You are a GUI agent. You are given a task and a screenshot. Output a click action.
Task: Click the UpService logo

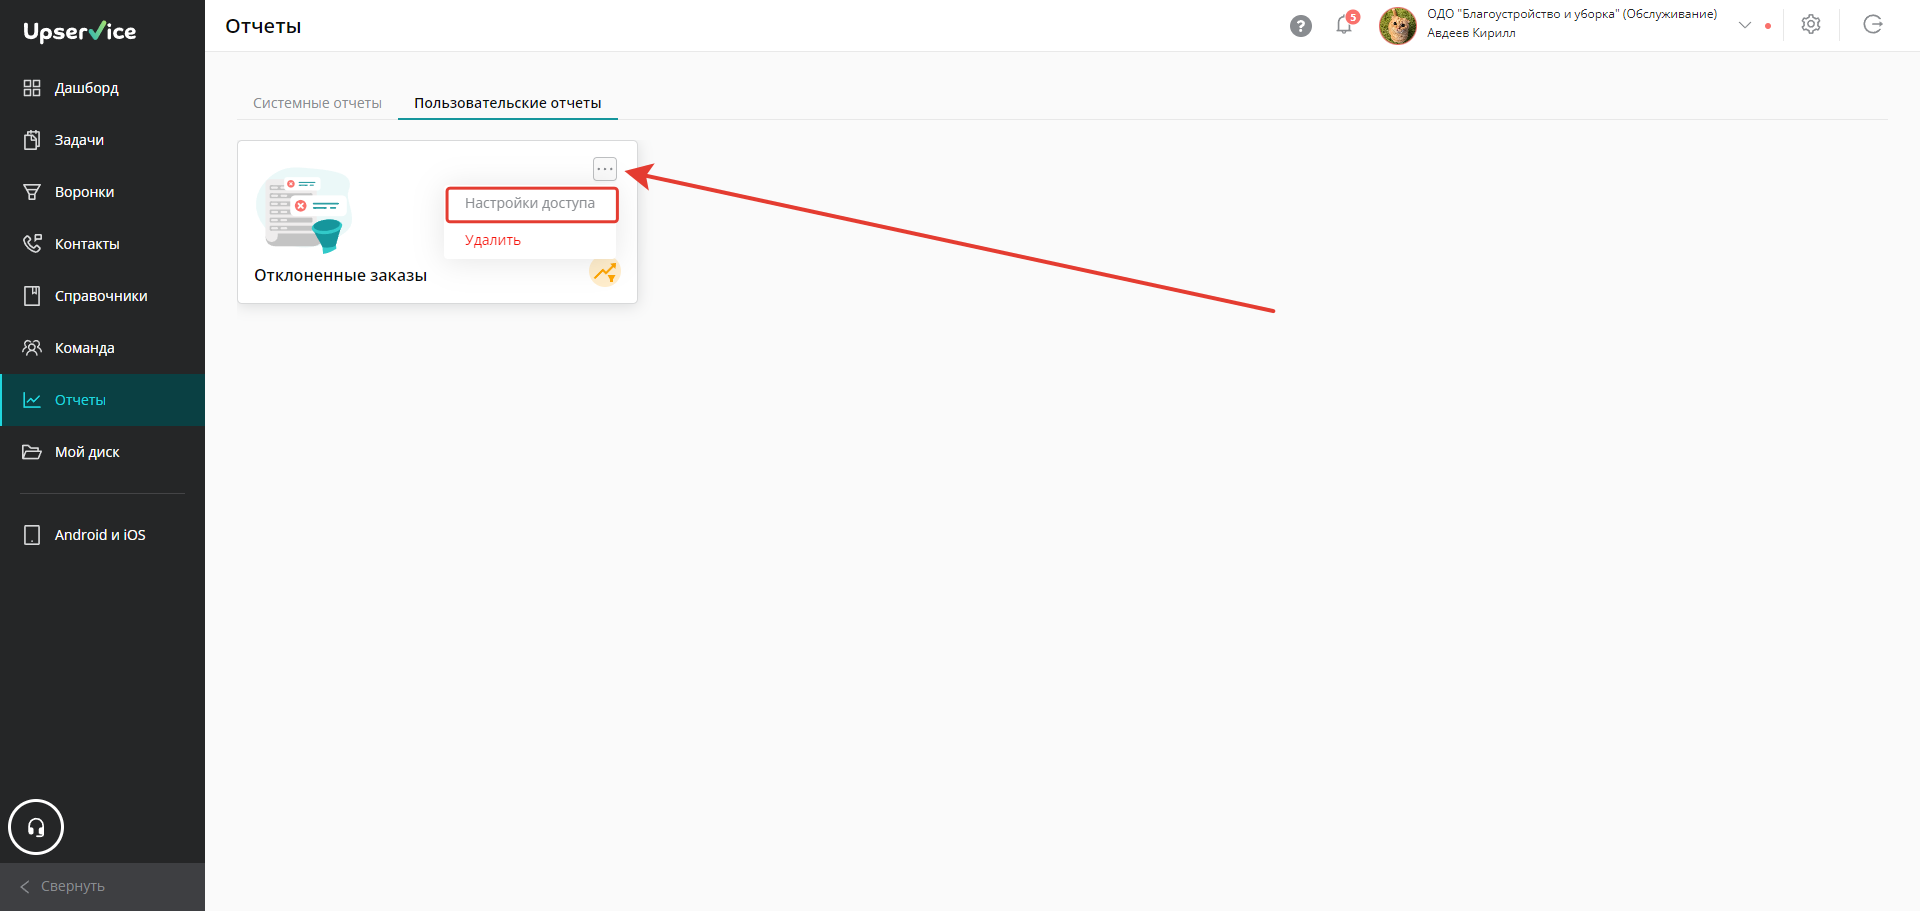[80, 31]
